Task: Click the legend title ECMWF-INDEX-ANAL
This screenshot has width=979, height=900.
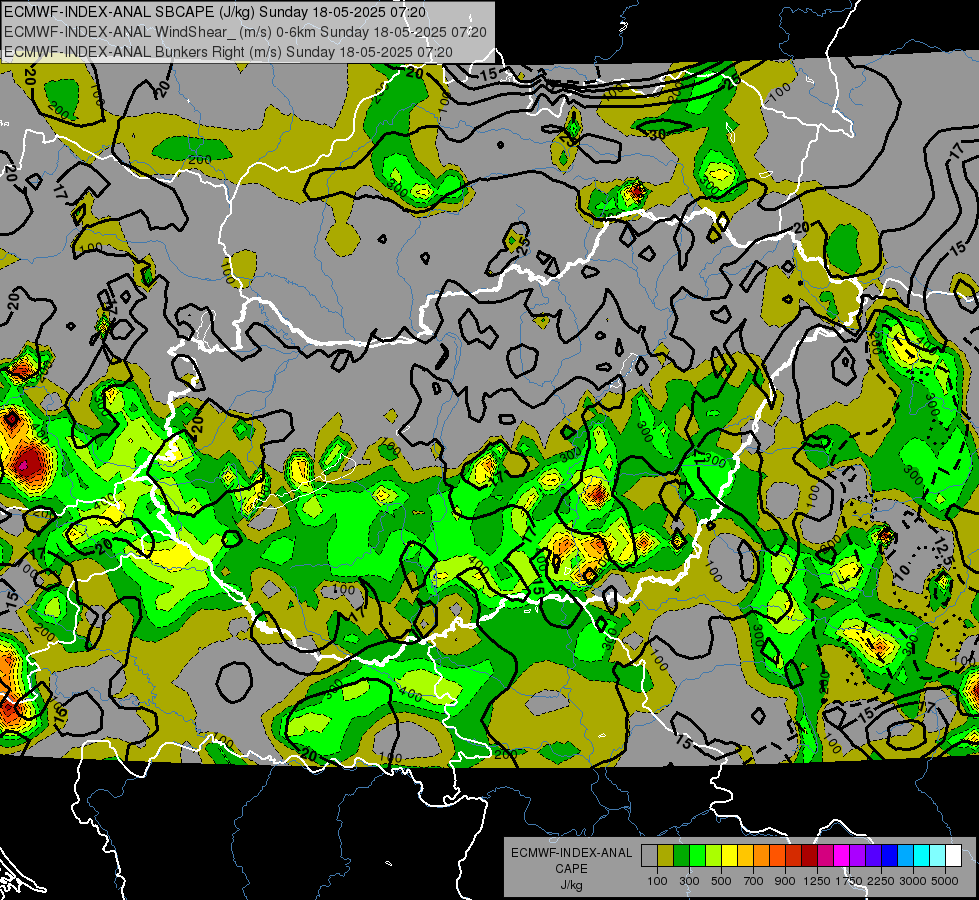Action: pyautogui.click(x=572, y=853)
